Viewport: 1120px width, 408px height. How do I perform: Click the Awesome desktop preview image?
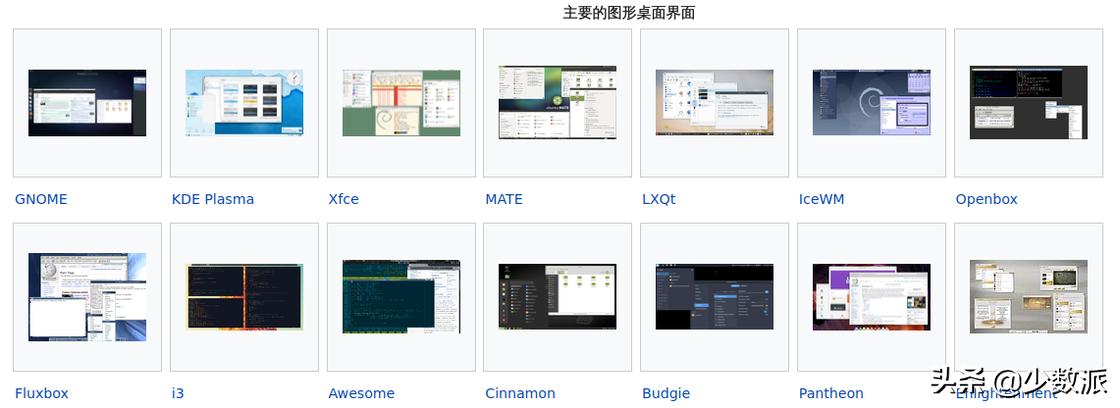(401, 297)
